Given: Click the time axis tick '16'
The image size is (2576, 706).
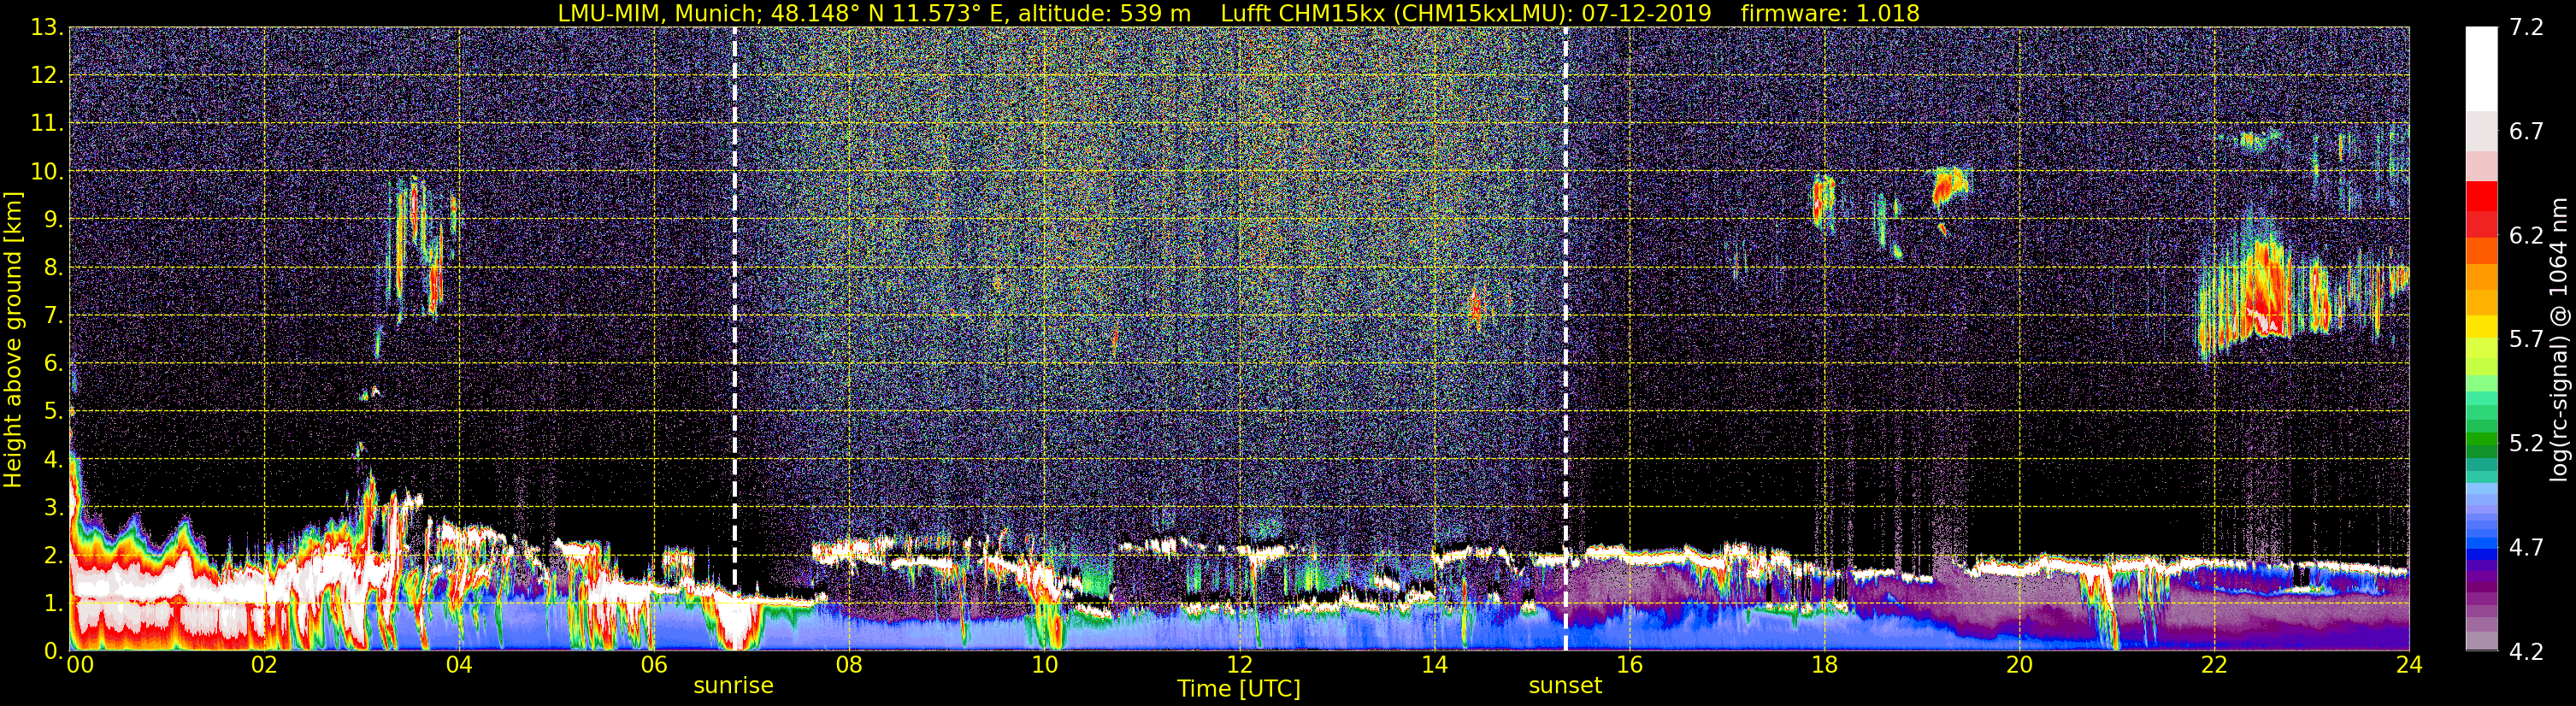Looking at the screenshot, I should (x=1629, y=666).
